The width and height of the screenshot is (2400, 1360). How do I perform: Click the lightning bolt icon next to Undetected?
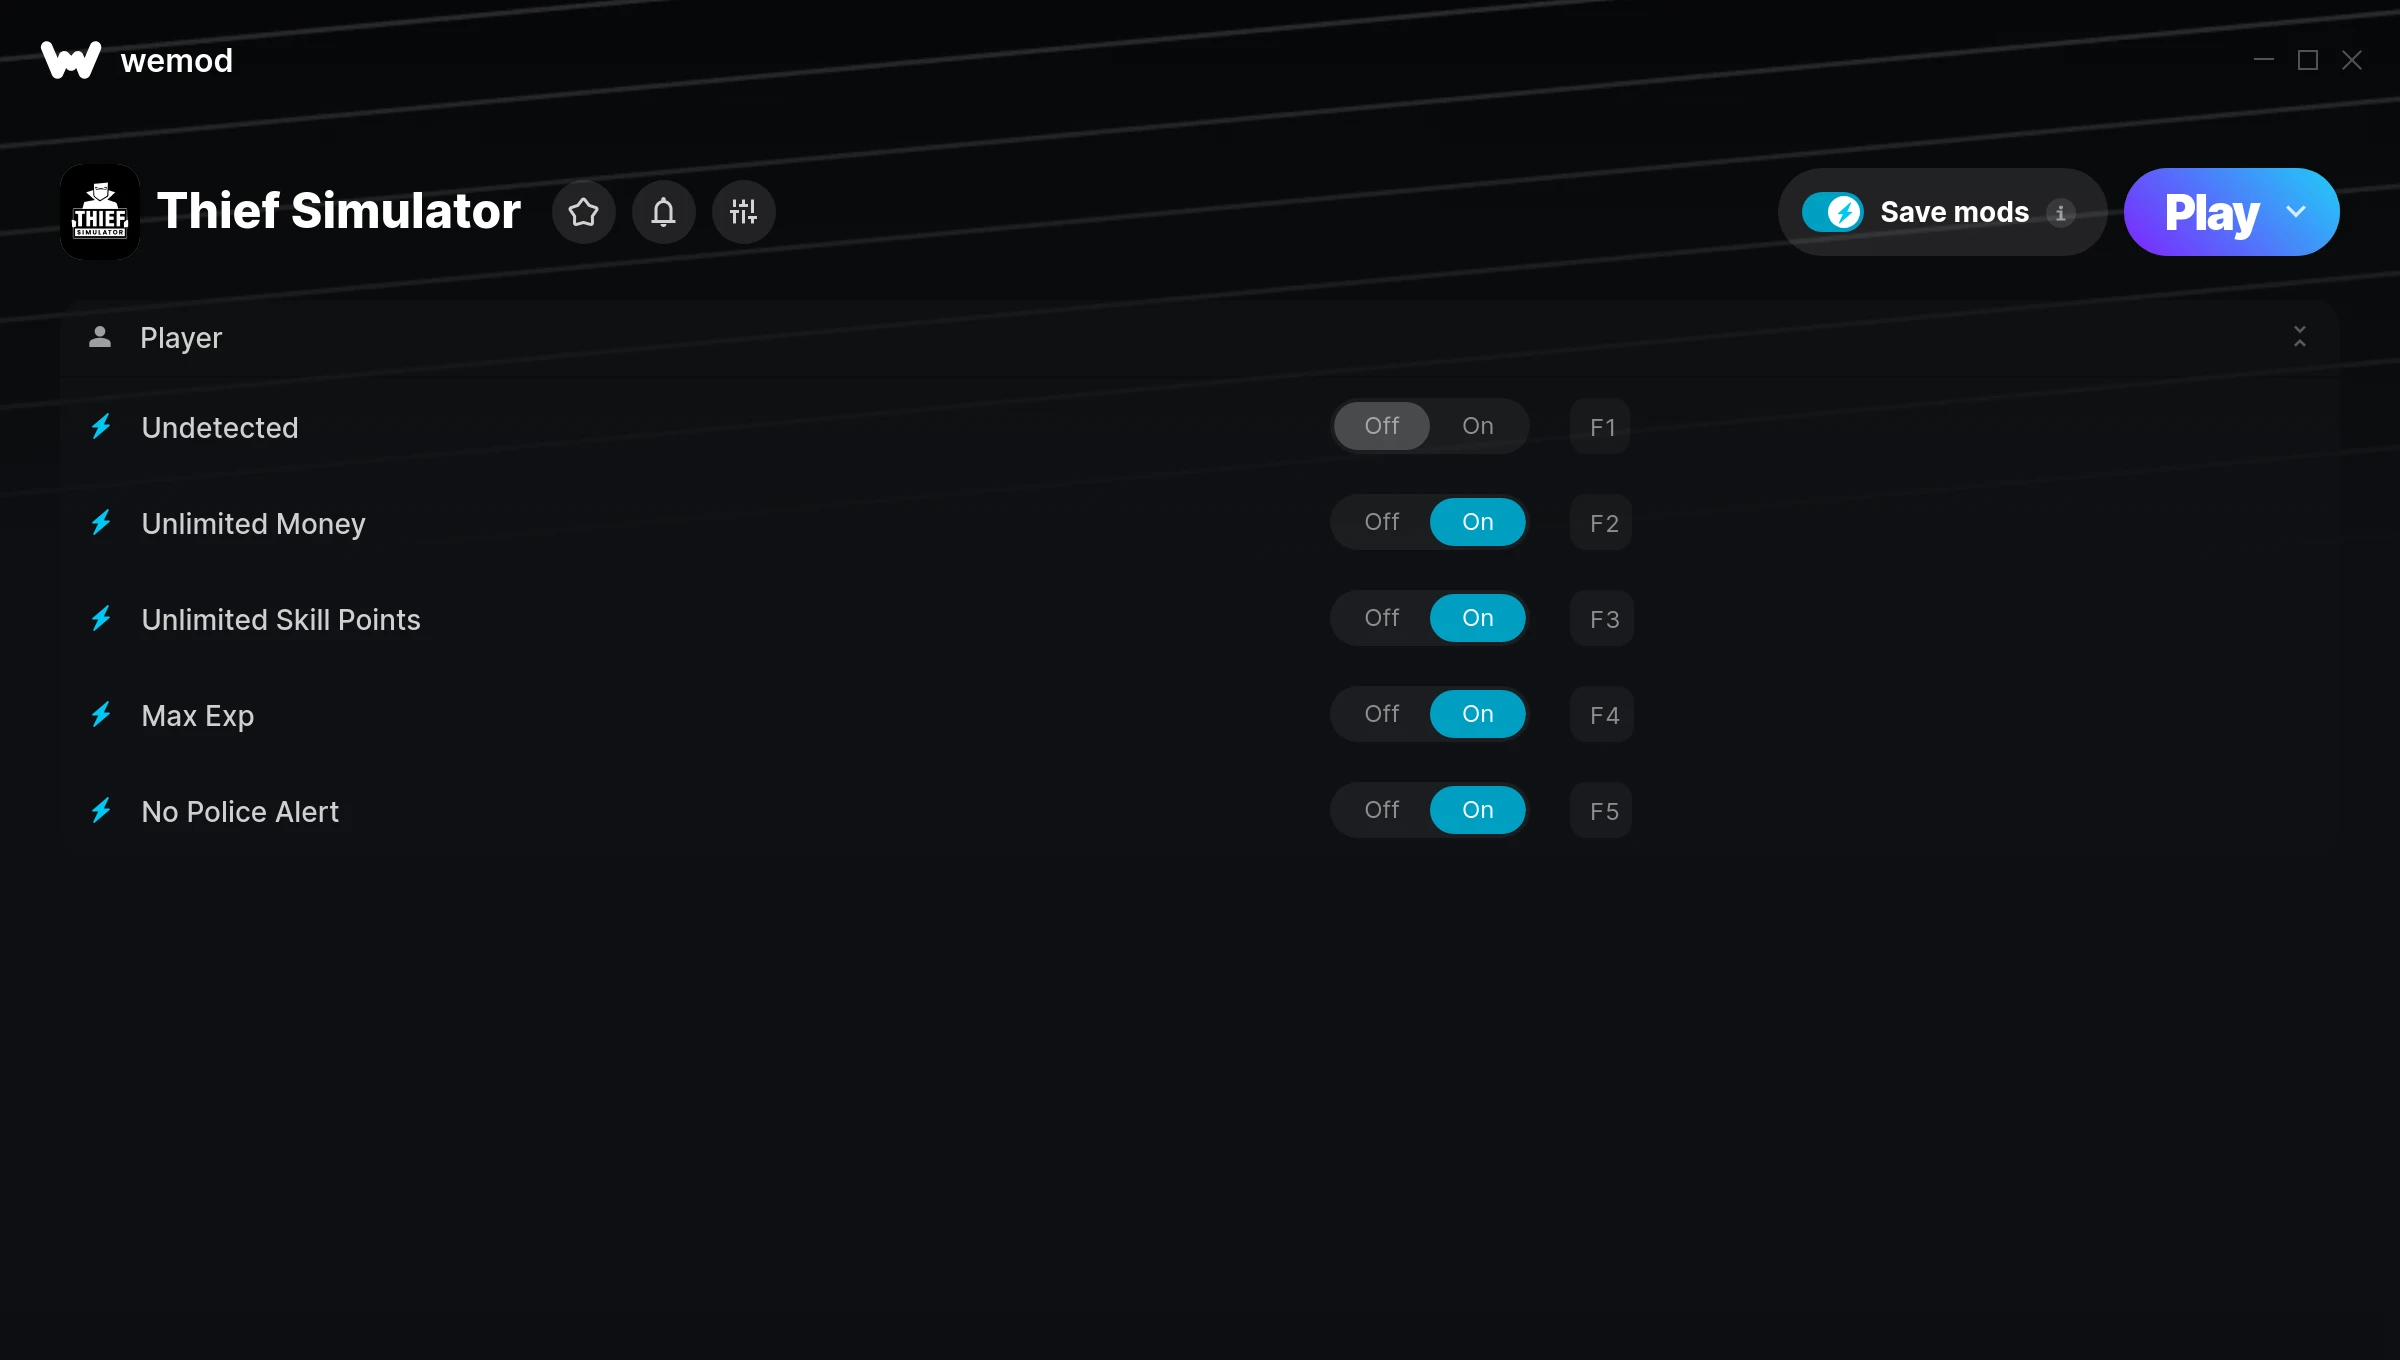(x=102, y=425)
